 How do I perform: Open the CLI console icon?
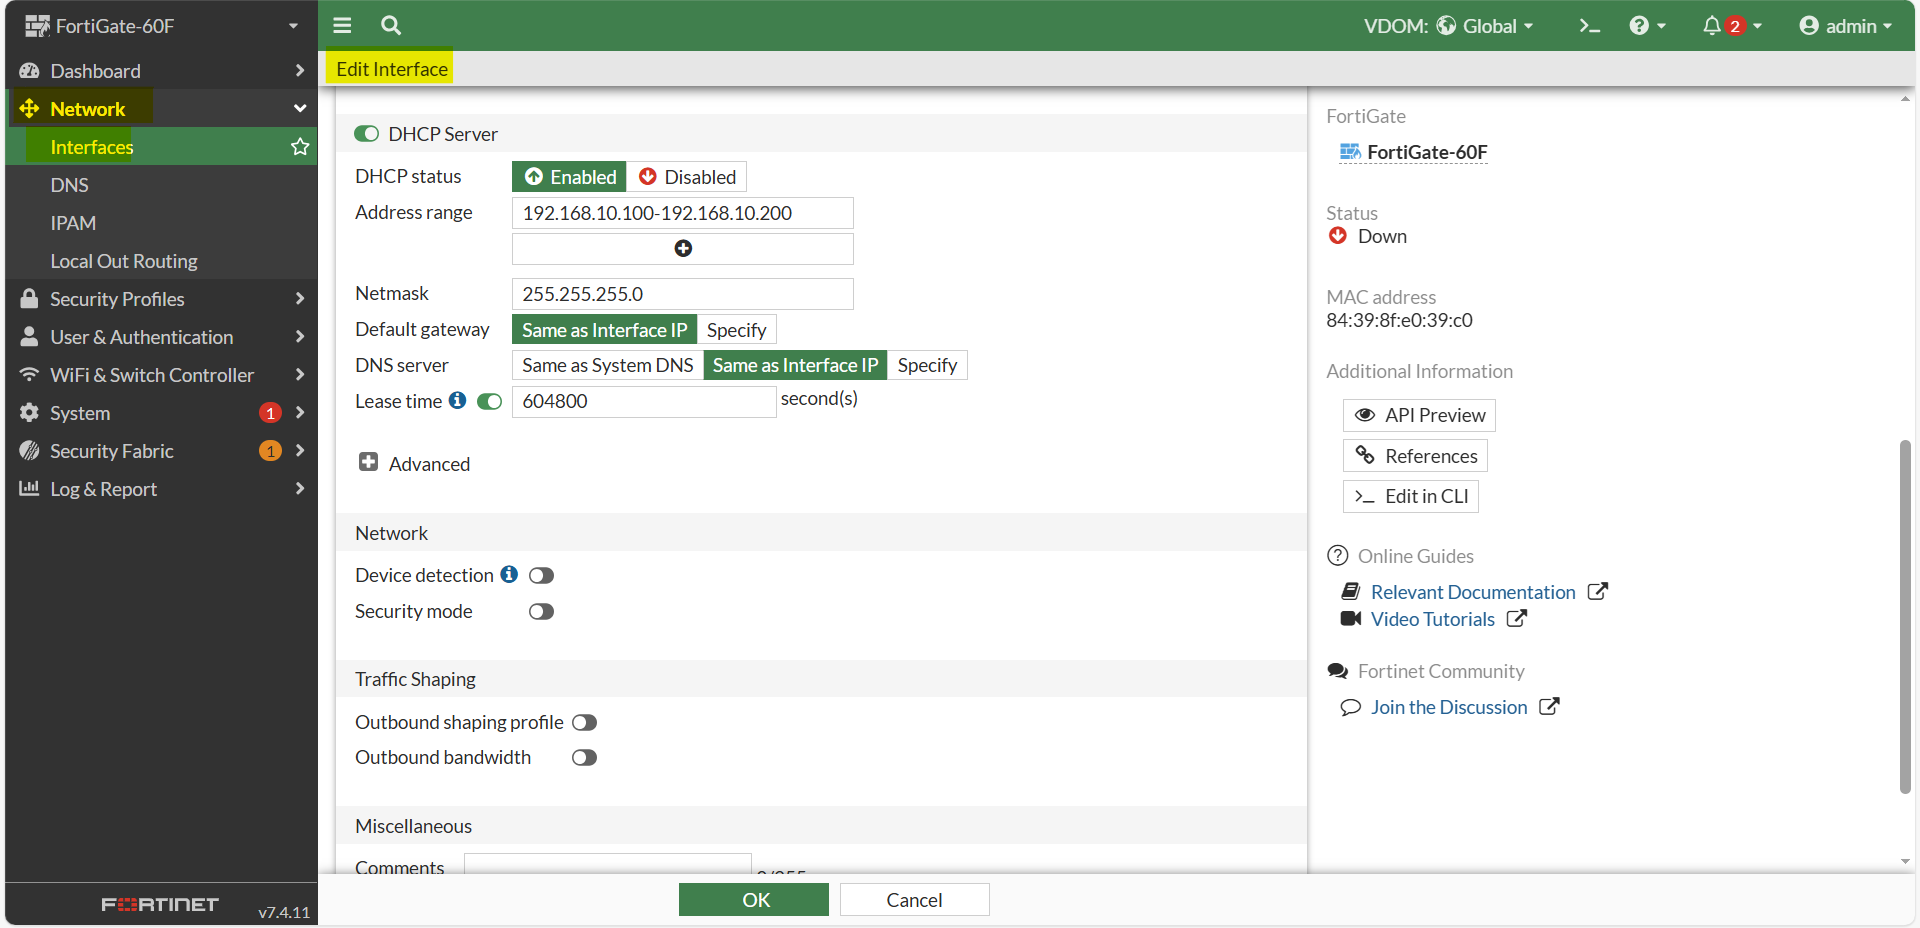[x=1590, y=26]
